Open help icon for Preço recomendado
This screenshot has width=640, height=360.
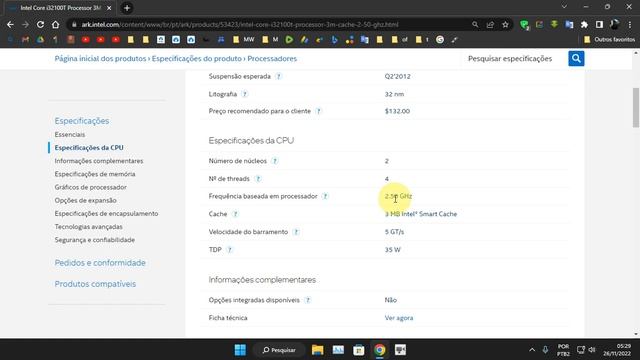pos(318,111)
